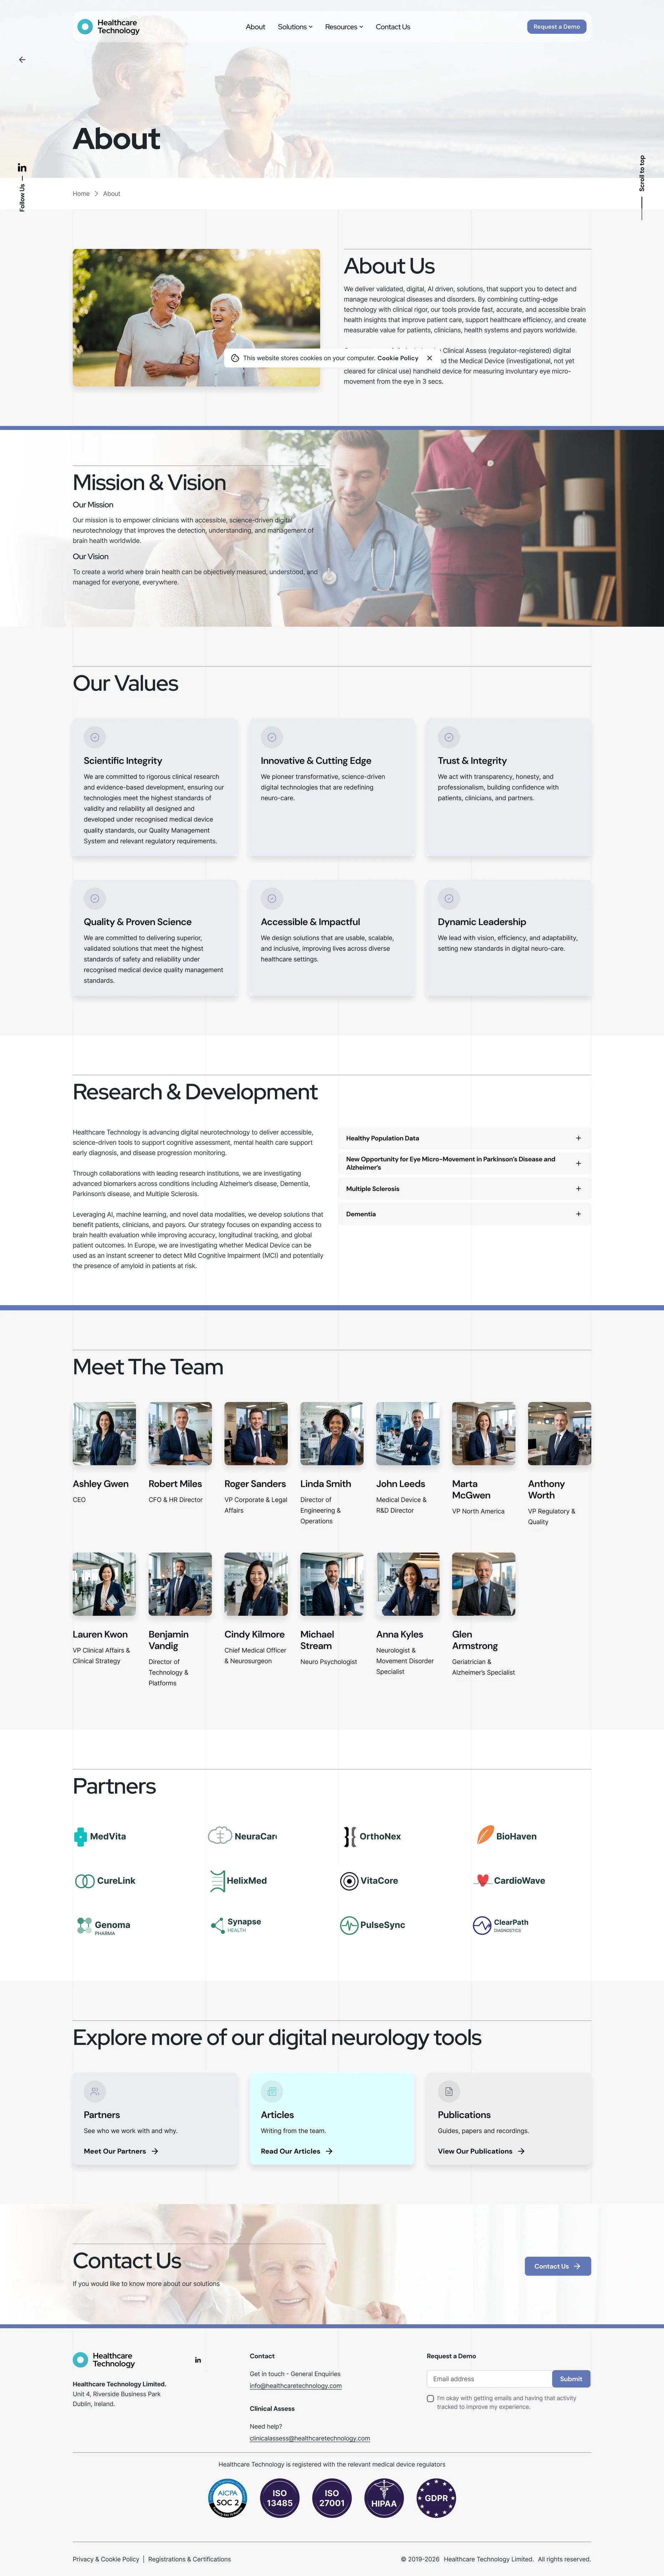The image size is (664, 2576).
Task: Click the blue Contact Us arrow button
Action: (558, 2266)
